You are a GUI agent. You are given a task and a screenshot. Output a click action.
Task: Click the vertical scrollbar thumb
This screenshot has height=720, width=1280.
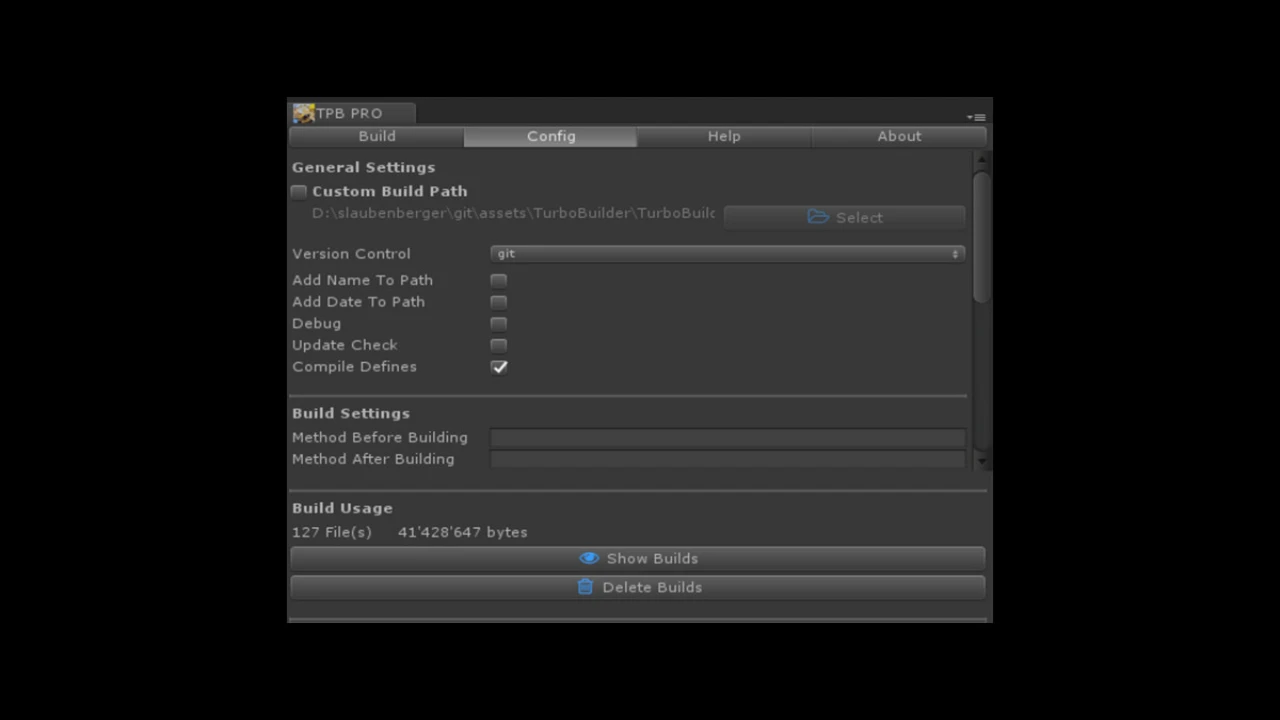981,237
